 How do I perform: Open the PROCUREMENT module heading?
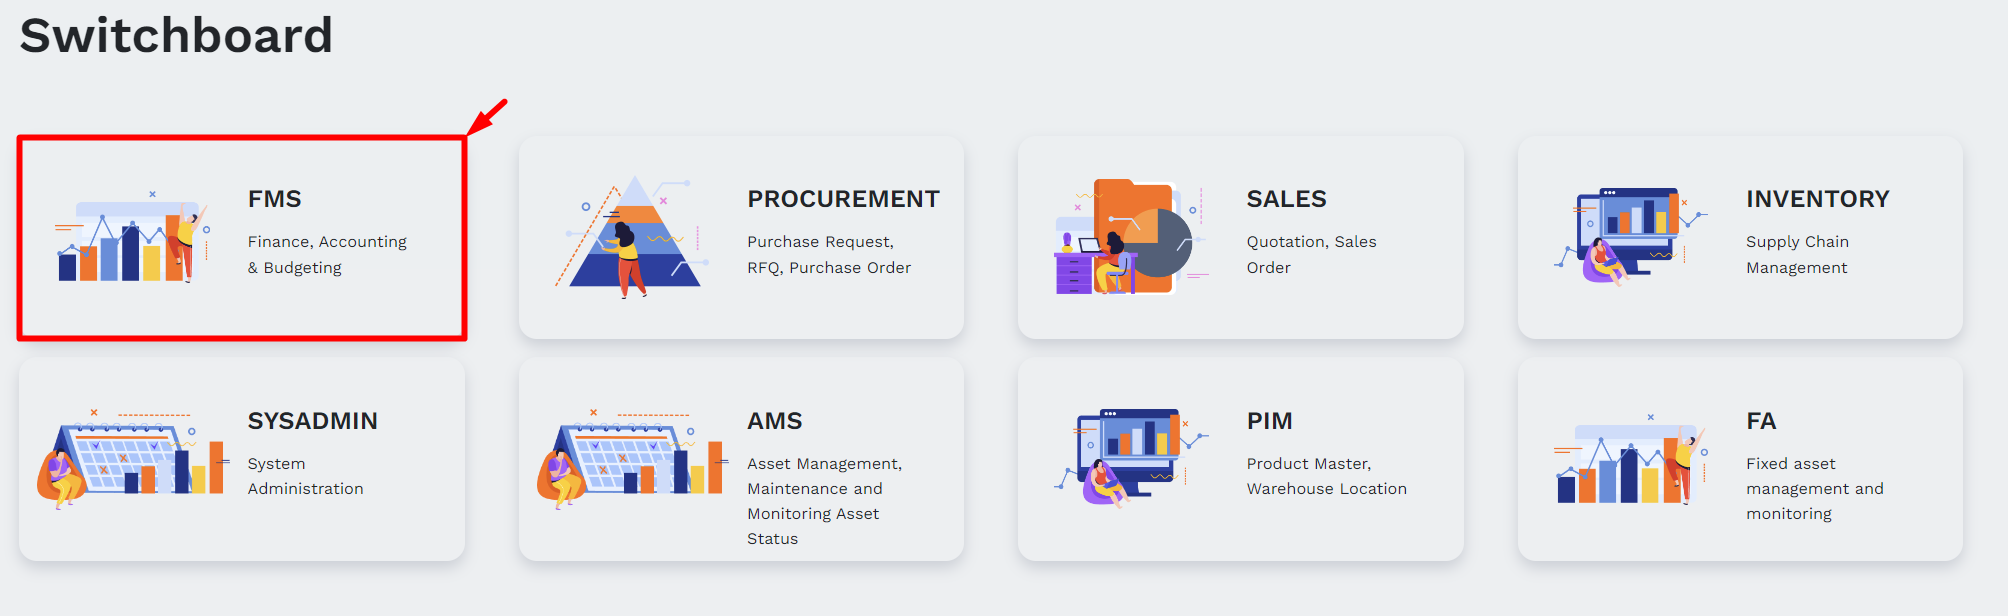point(843,199)
